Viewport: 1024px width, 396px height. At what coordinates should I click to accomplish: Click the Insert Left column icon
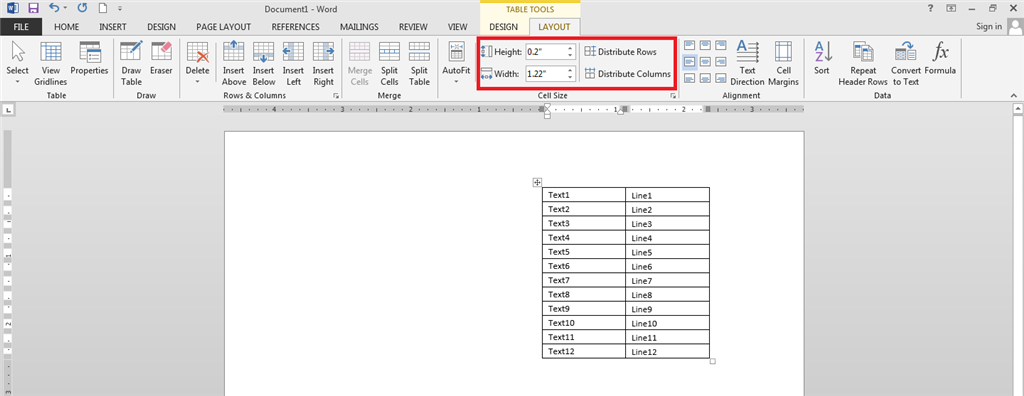click(x=293, y=63)
